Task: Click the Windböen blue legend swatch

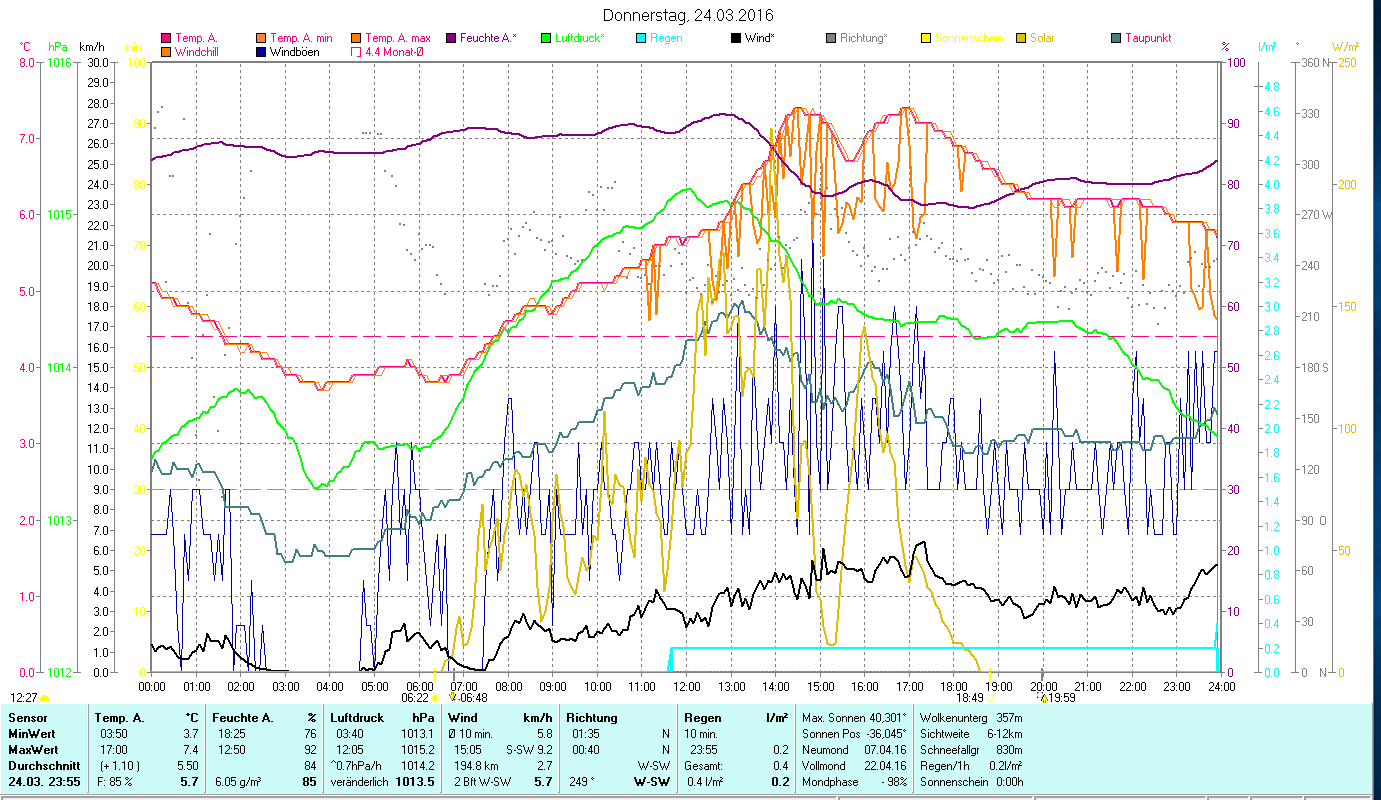Action: (x=261, y=51)
